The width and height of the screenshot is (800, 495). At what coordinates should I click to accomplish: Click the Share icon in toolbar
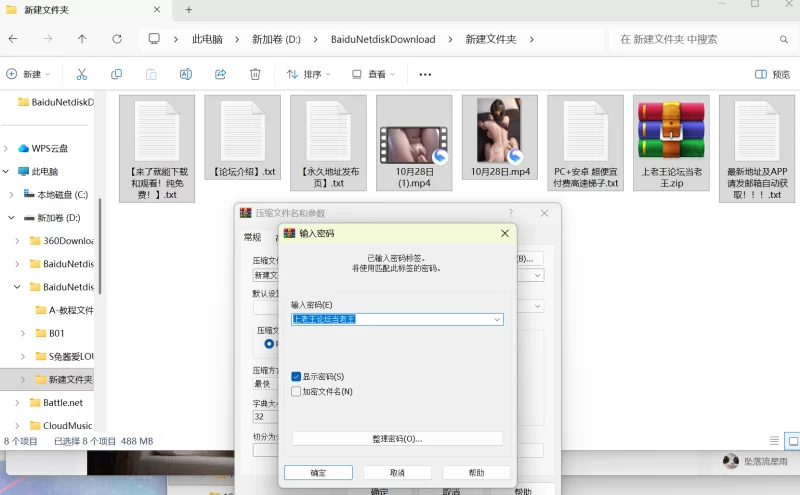(x=221, y=74)
